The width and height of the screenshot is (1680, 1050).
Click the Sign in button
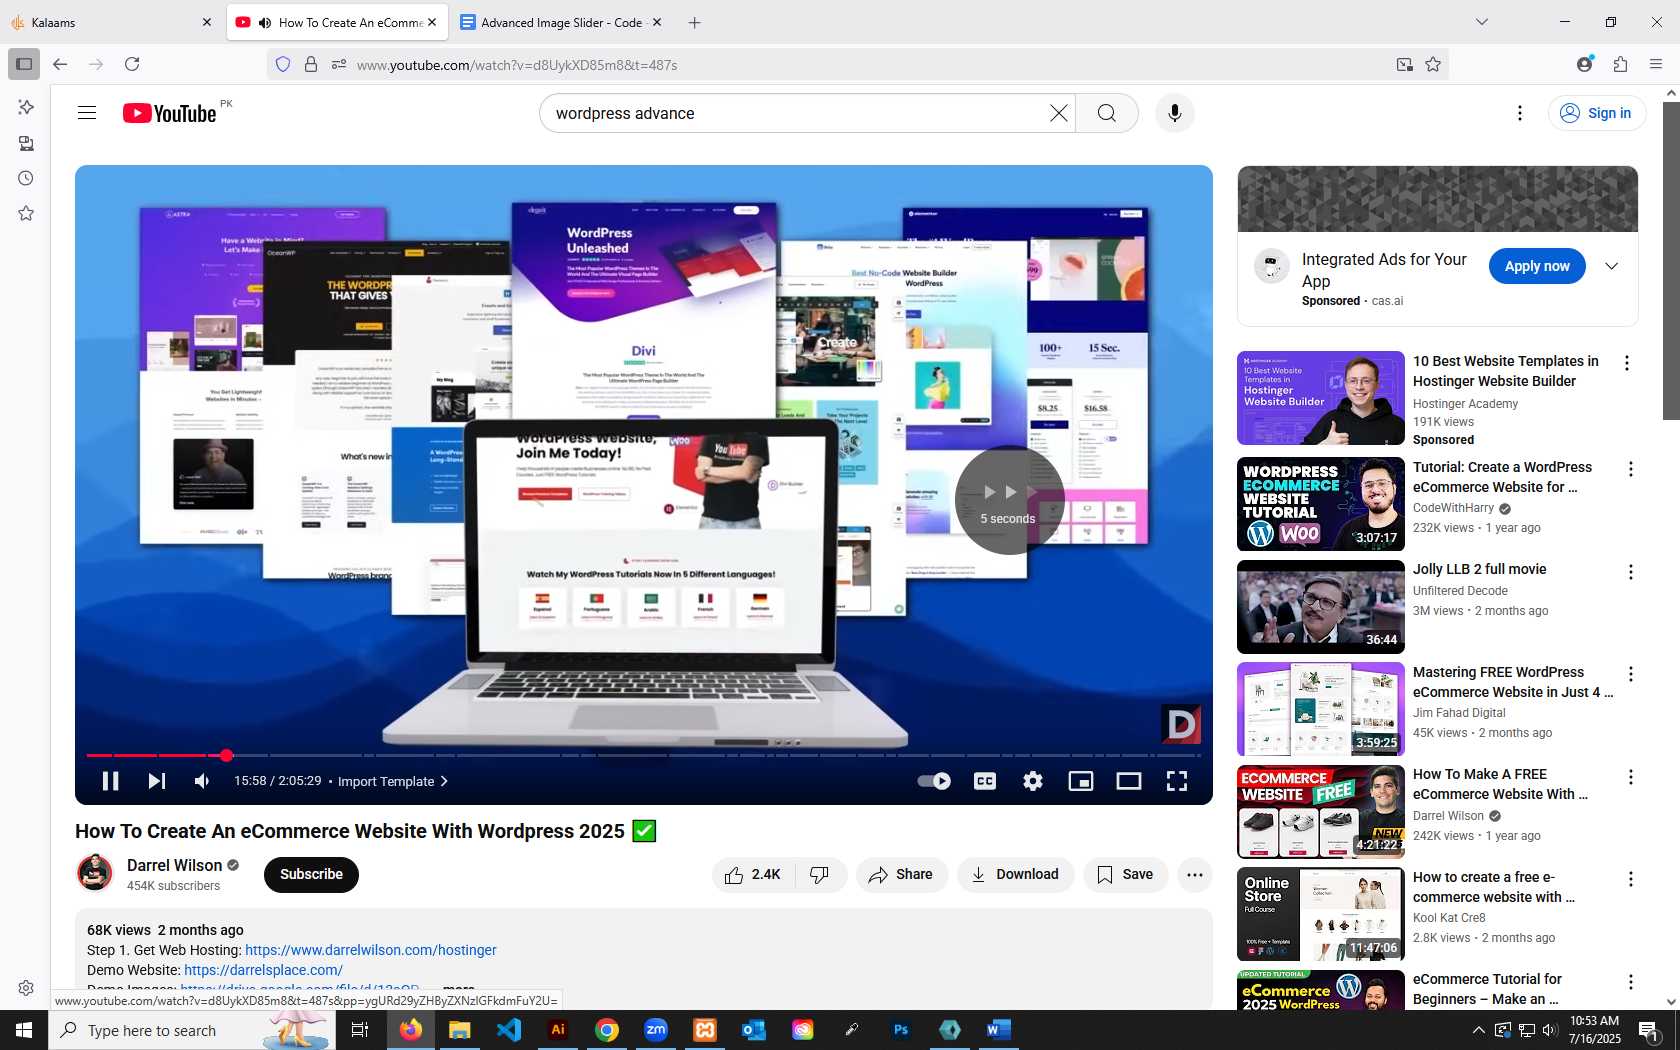click(x=1596, y=113)
